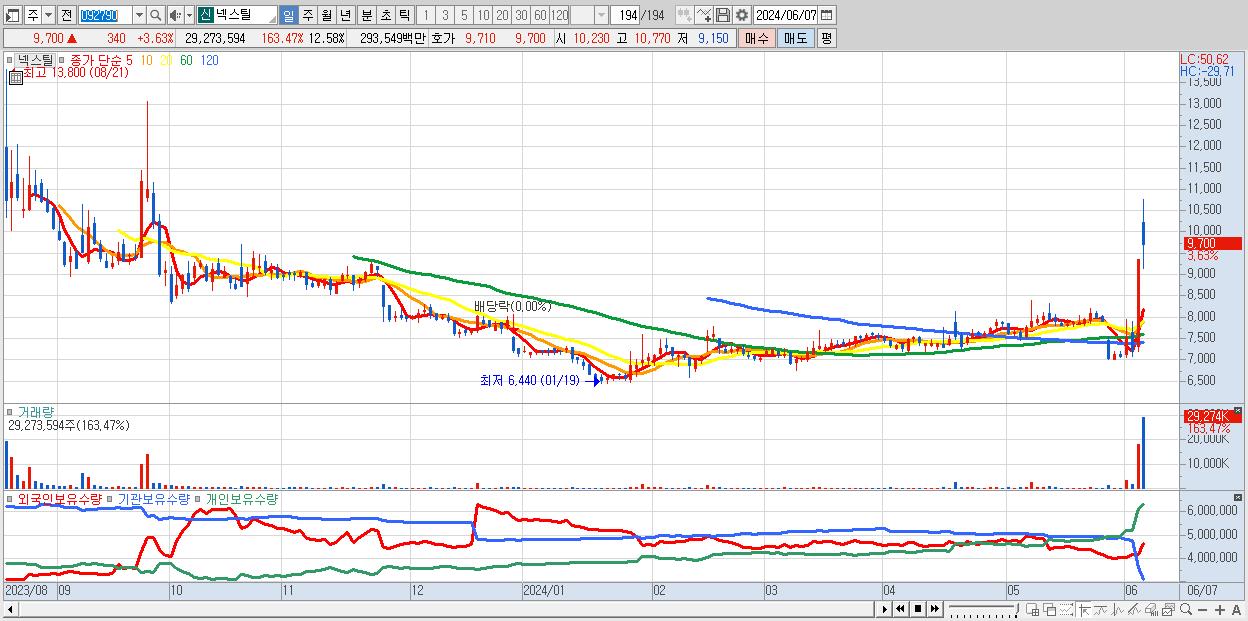Click the dashed-box chart range icon
The image size is (1248, 621).
1066,609
